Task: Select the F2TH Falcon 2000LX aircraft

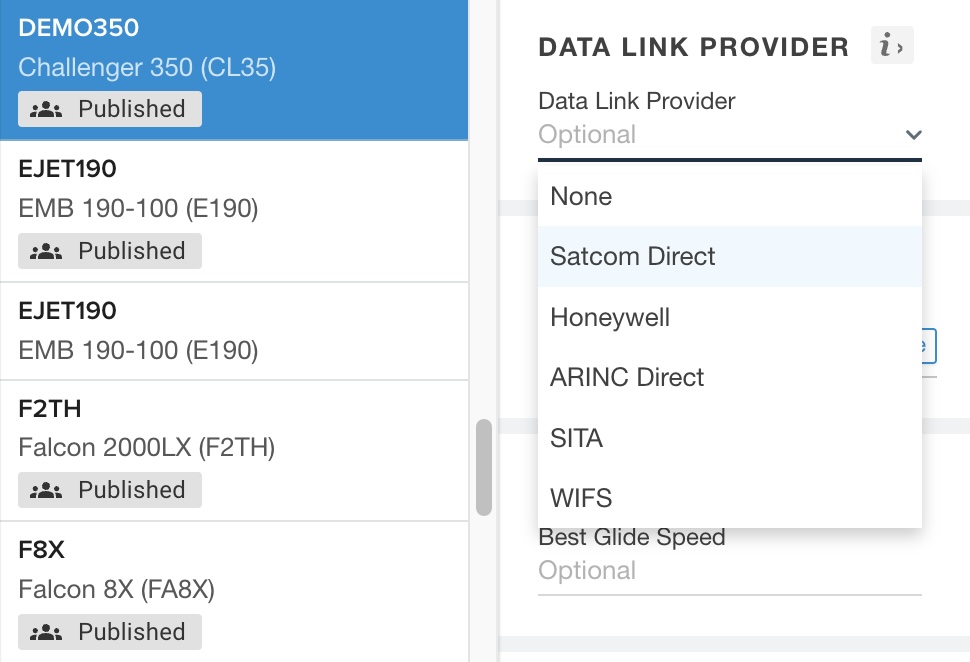Action: pos(234,429)
